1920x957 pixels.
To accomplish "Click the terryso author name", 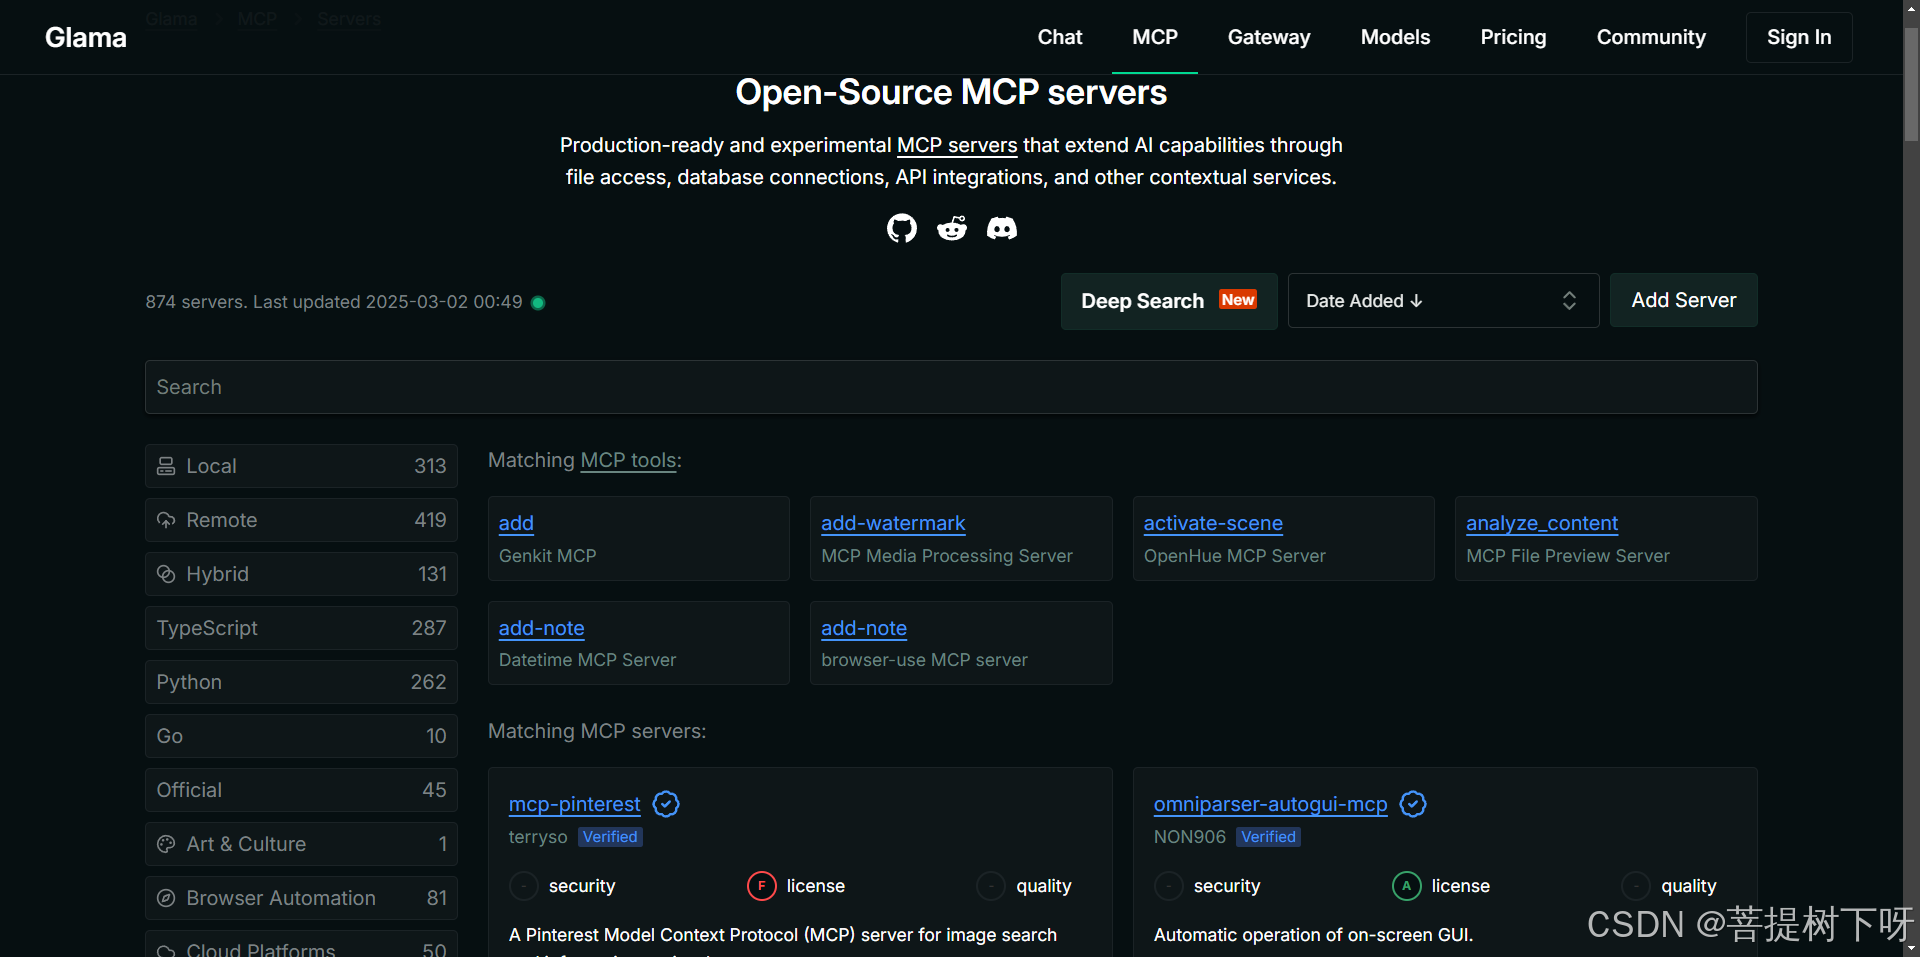I will [538, 837].
